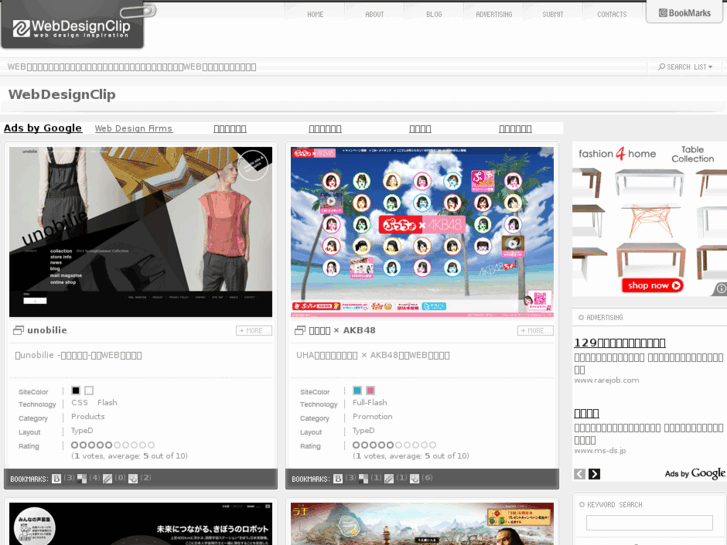Open the BookMarks tab at top right
Viewport: 727px width, 545px height.
[x=685, y=13]
